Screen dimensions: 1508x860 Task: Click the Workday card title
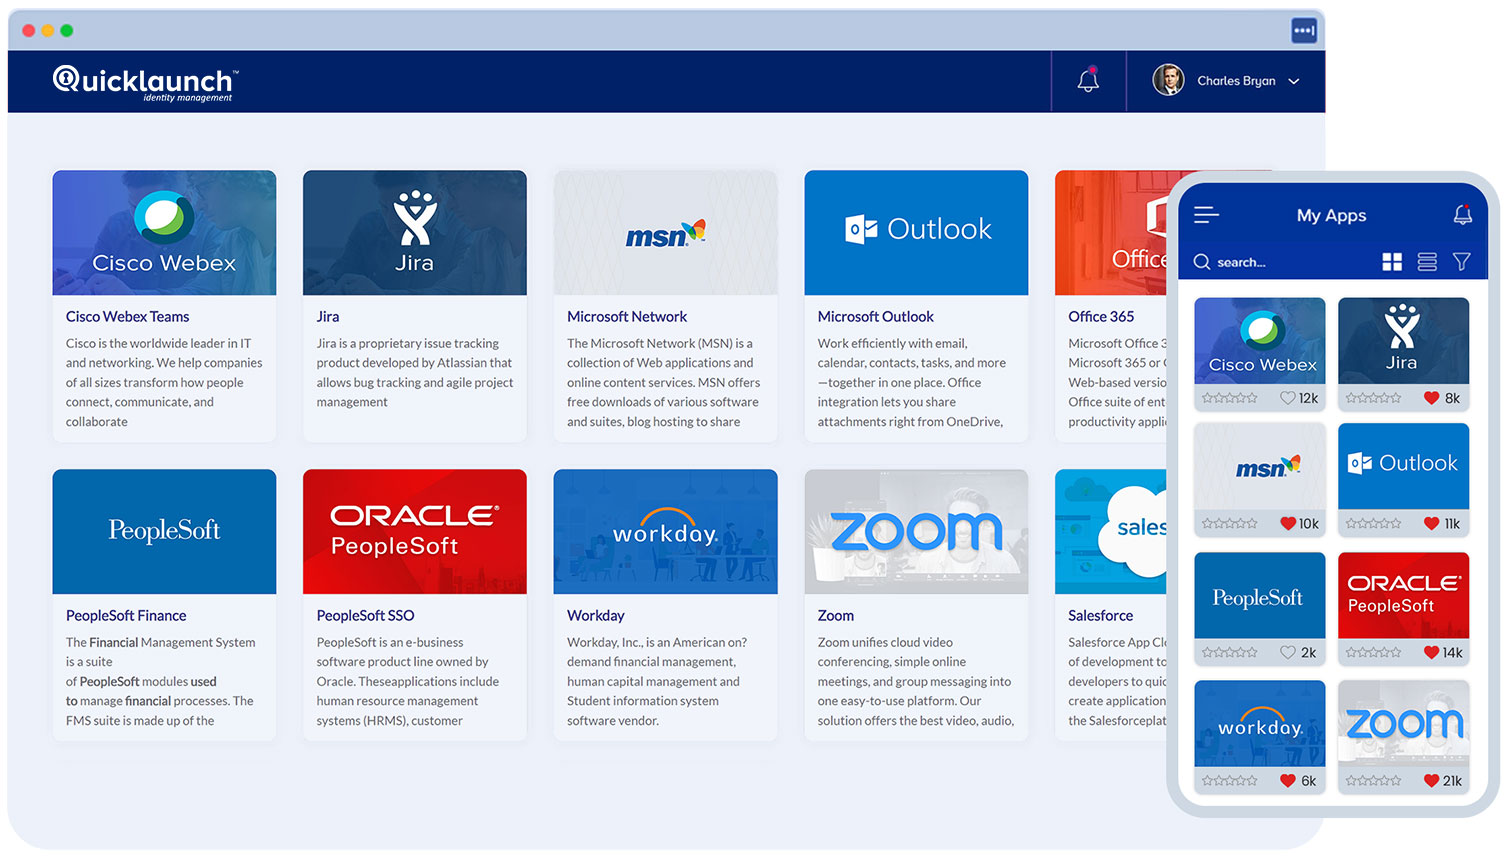tap(595, 615)
